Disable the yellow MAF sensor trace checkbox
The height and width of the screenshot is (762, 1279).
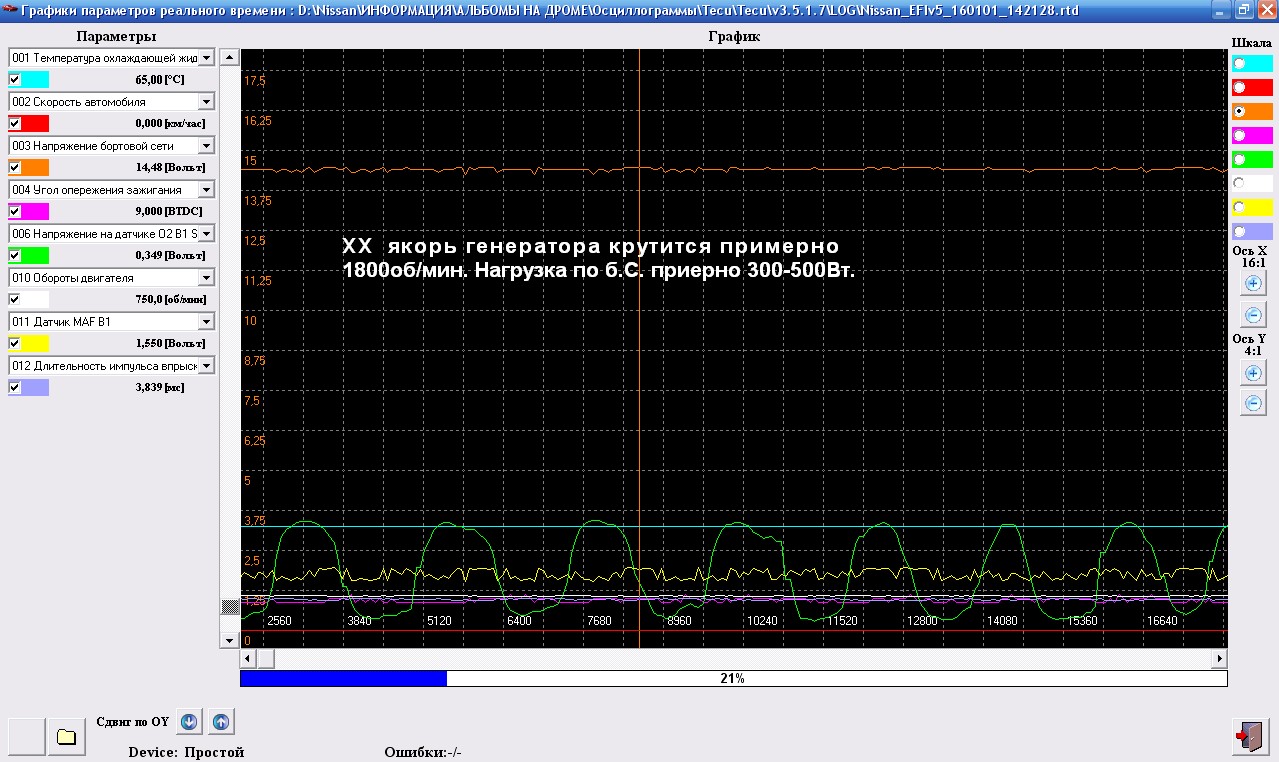[x=15, y=343]
